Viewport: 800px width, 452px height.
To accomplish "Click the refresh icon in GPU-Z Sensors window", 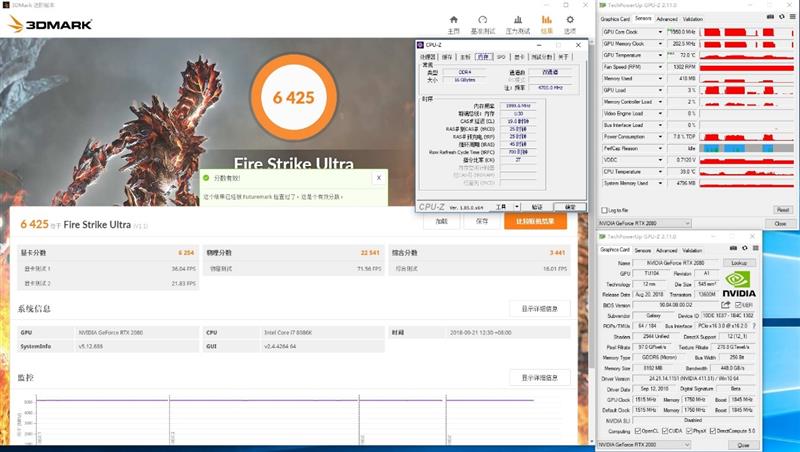I will click(782, 17).
